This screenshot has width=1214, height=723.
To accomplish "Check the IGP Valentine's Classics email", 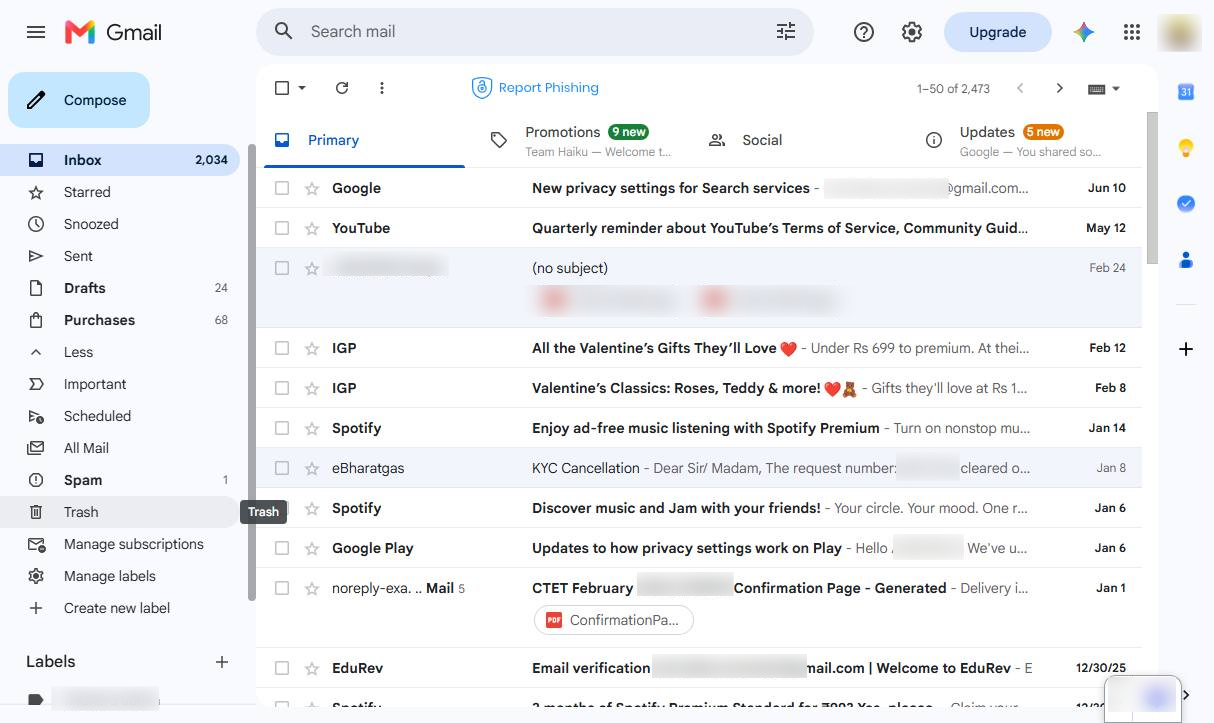I will (x=282, y=388).
